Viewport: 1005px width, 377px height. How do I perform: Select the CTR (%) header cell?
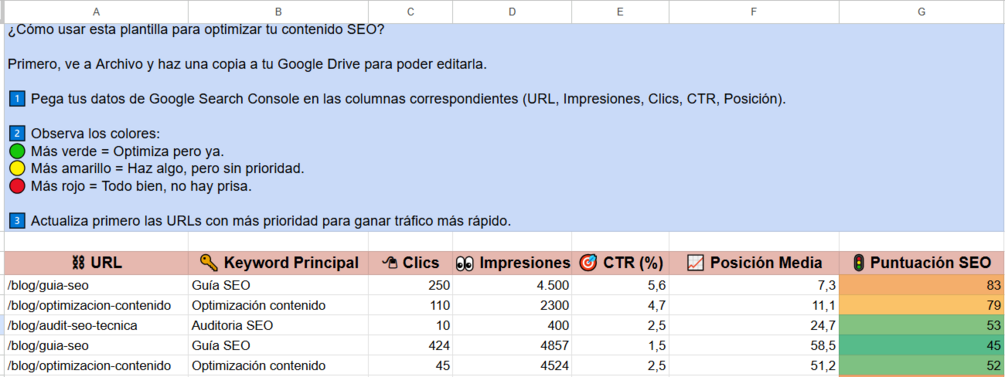pos(620,263)
